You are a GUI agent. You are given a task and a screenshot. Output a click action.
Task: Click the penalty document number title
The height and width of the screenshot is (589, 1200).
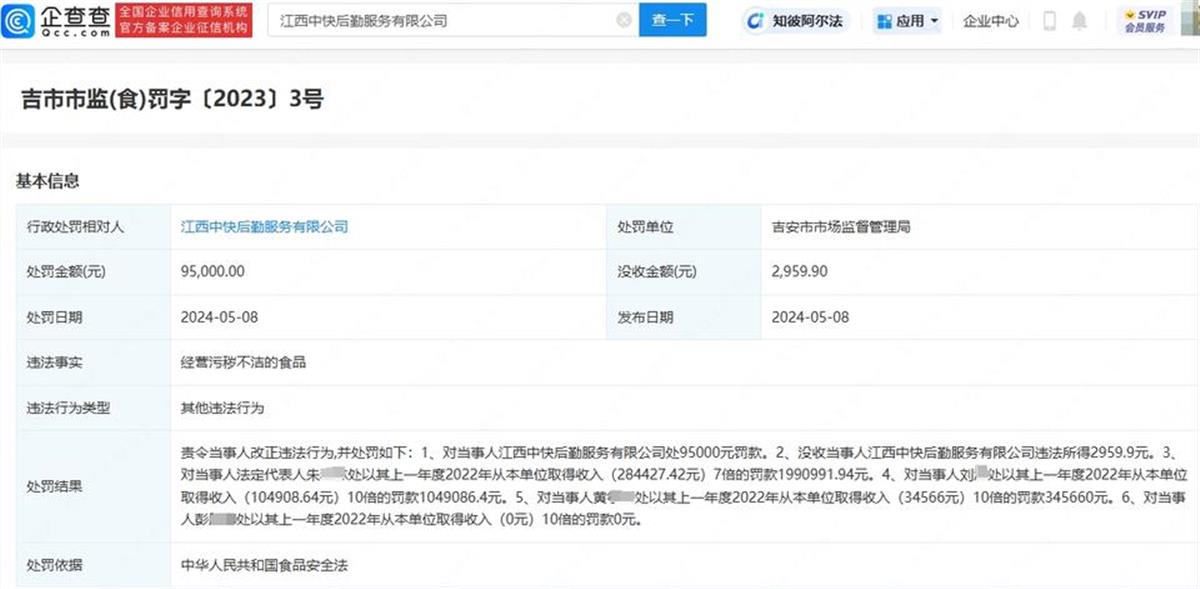(x=172, y=99)
